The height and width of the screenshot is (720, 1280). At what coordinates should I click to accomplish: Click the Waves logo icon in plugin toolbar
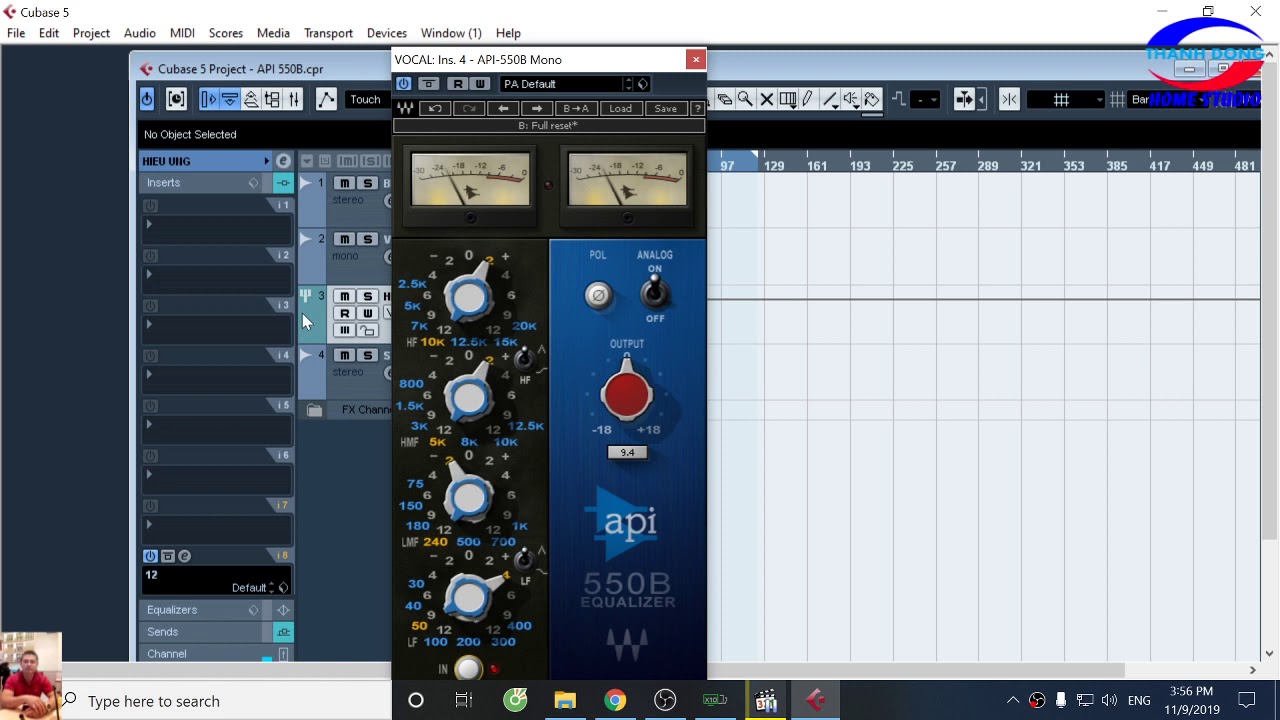point(405,108)
